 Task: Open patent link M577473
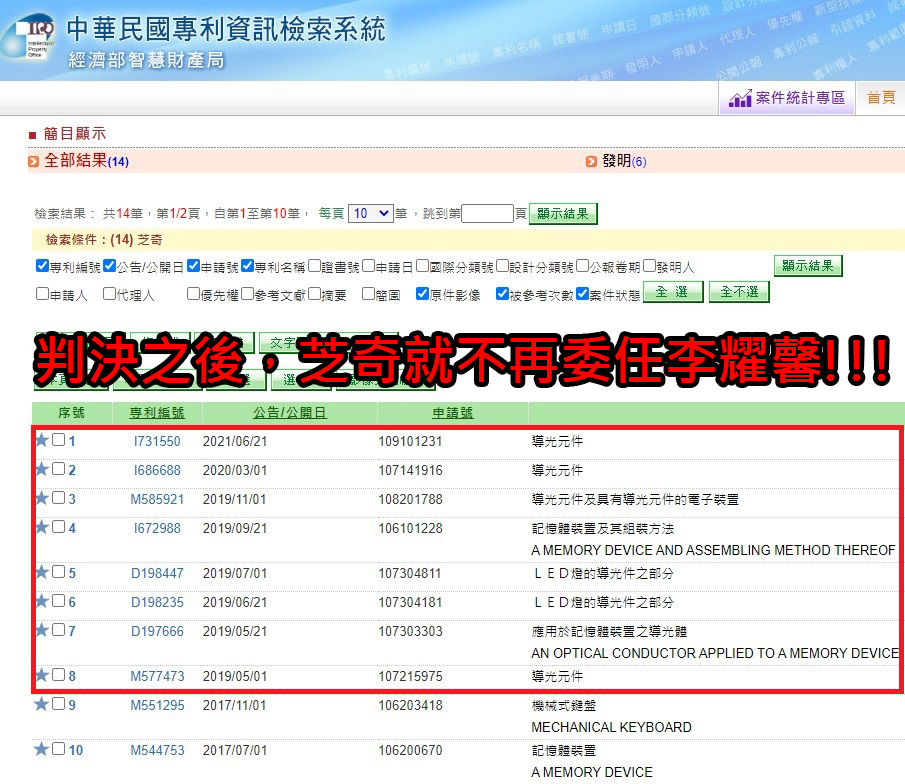(157, 676)
